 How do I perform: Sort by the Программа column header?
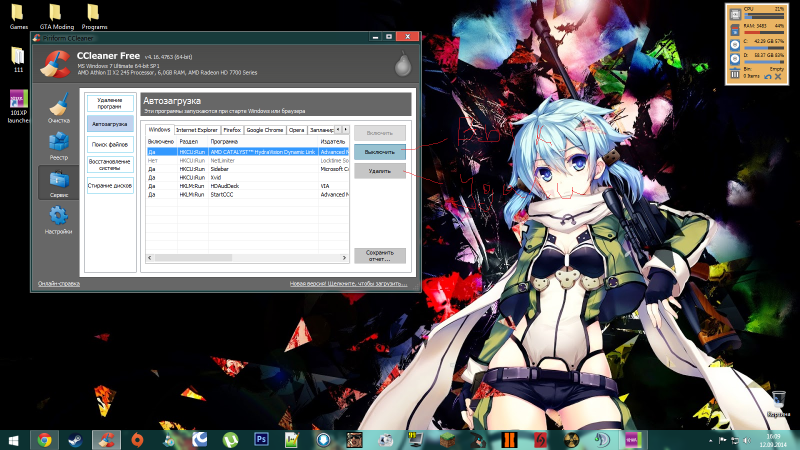pyautogui.click(x=263, y=141)
